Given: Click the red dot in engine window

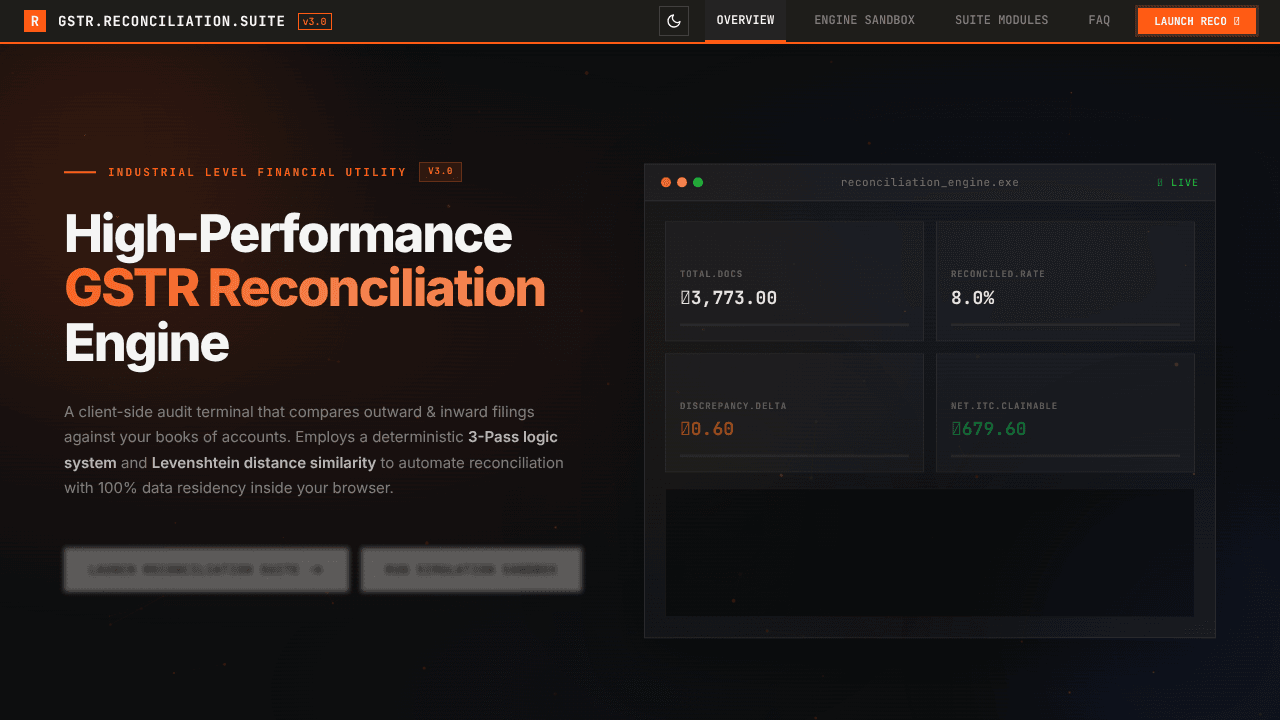Looking at the screenshot, I should 666,182.
